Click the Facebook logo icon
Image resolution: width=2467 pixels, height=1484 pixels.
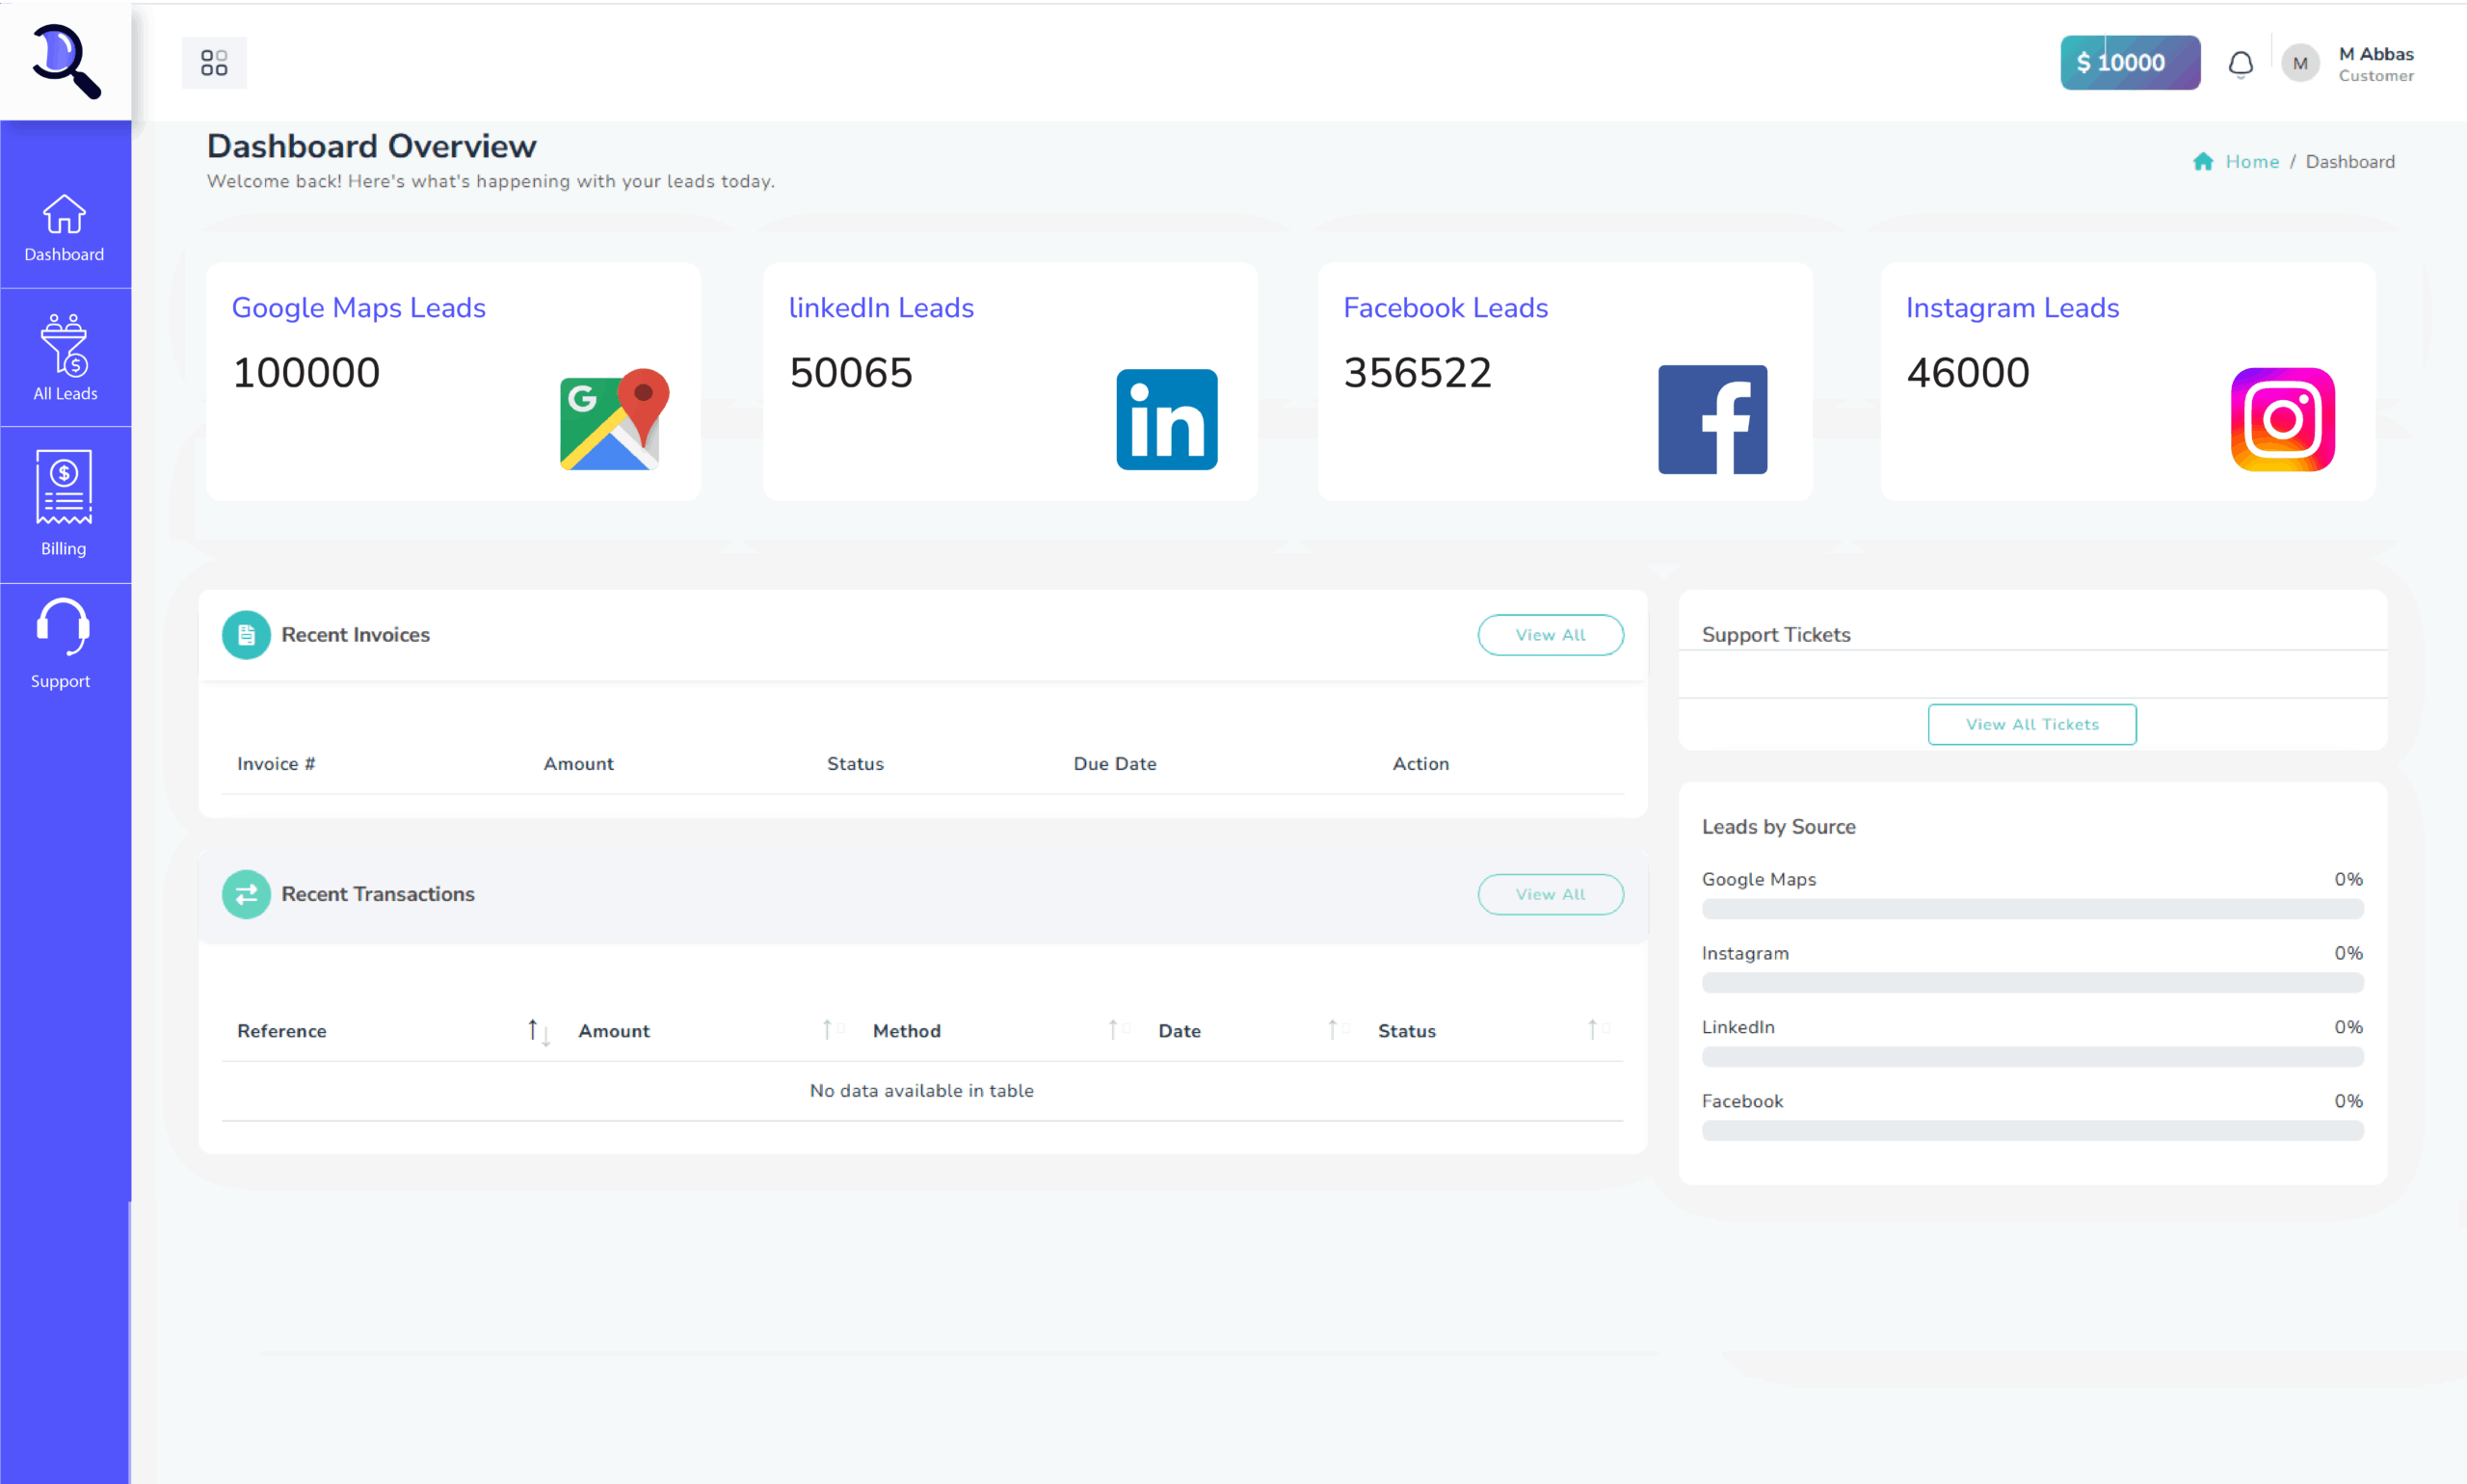[1712, 419]
